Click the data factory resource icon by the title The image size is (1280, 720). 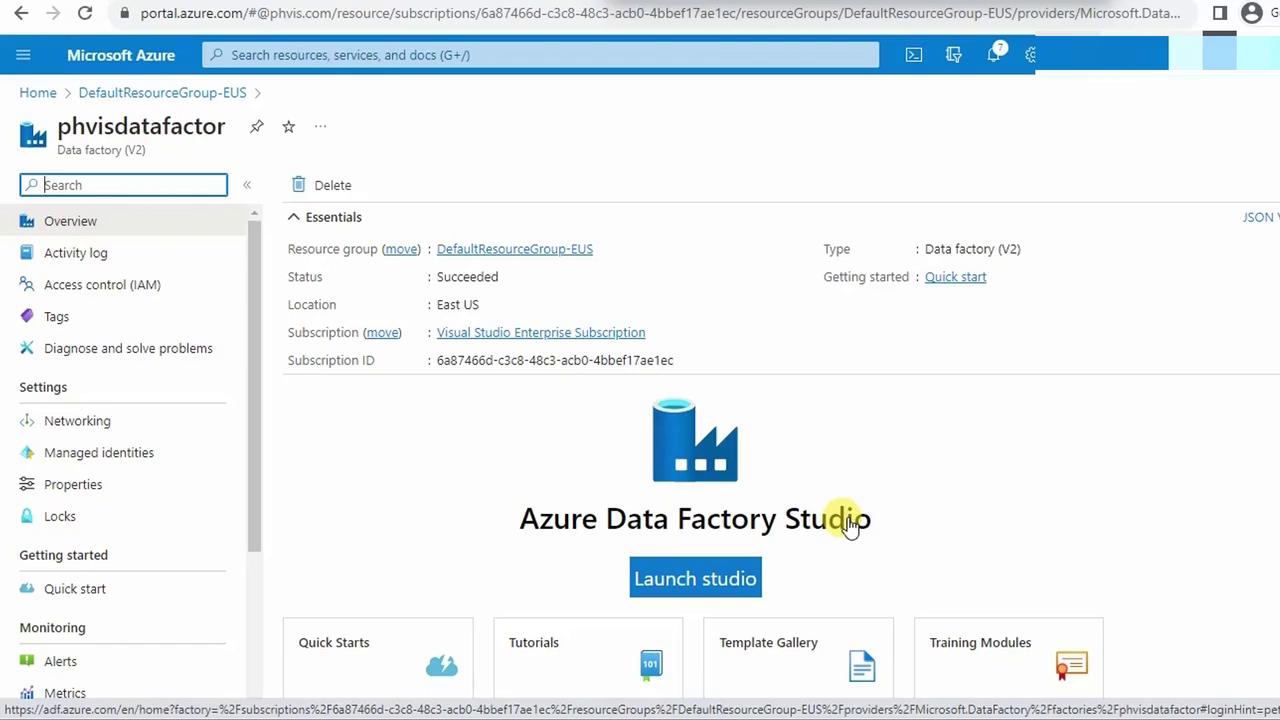click(33, 134)
